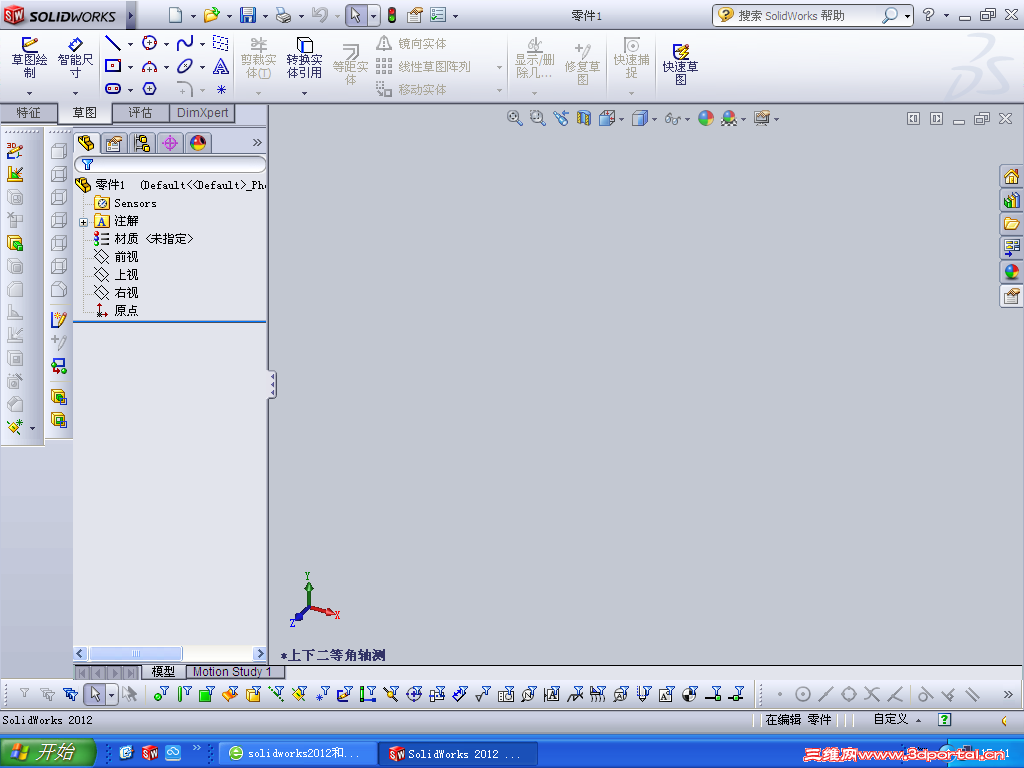This screenshot has width=1024, height=768.
Task: Toggle the selection filter funnel icon
Action: tap(24, 694)
